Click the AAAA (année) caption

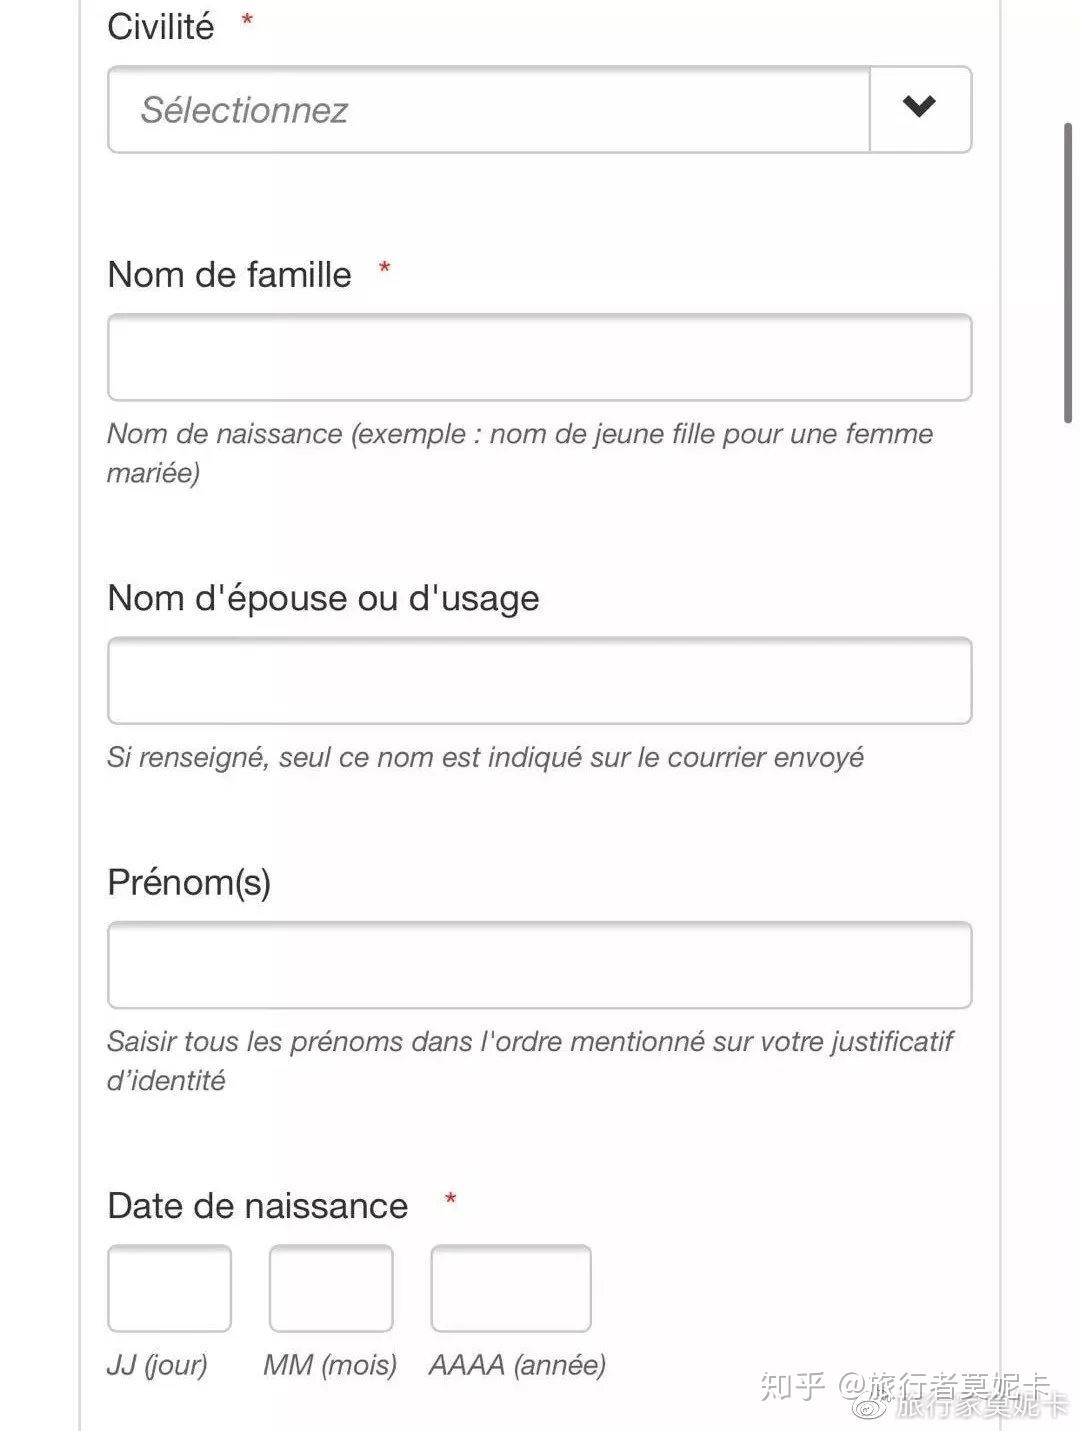(x=517, y=1365)
